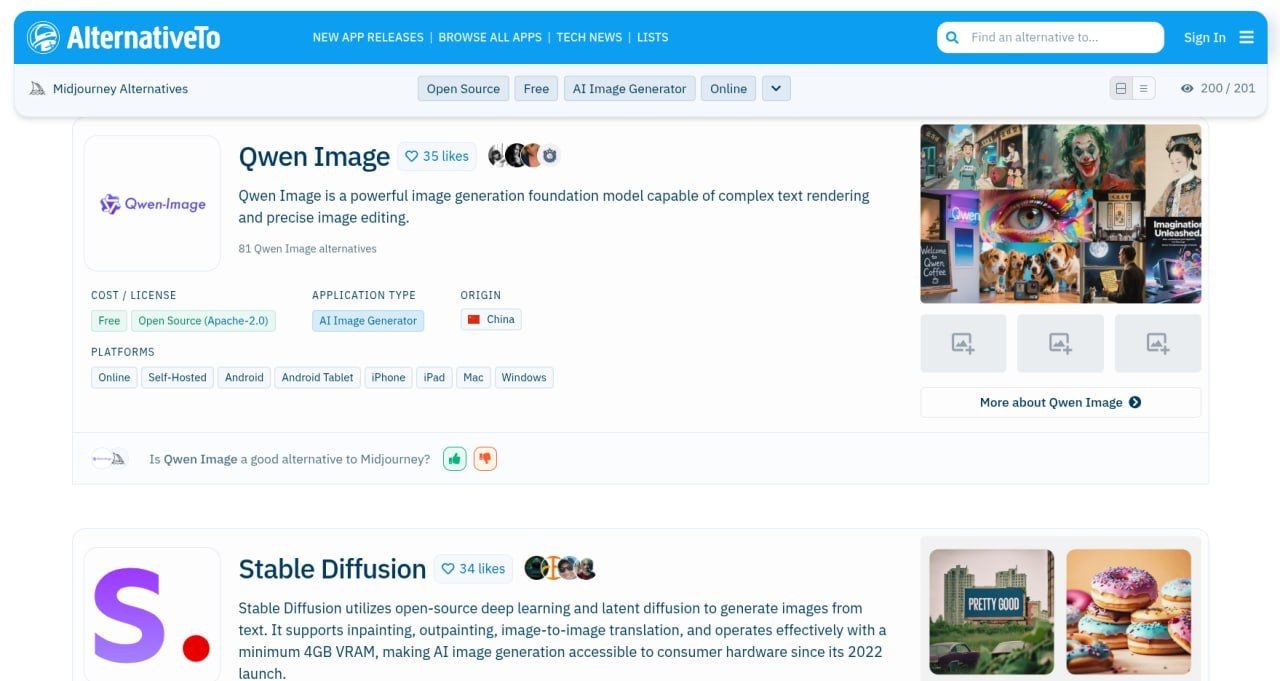Click Midjourney Alternatives breadcrumb text
This screenshot has height=681, width=1280.
pos(120,88)
